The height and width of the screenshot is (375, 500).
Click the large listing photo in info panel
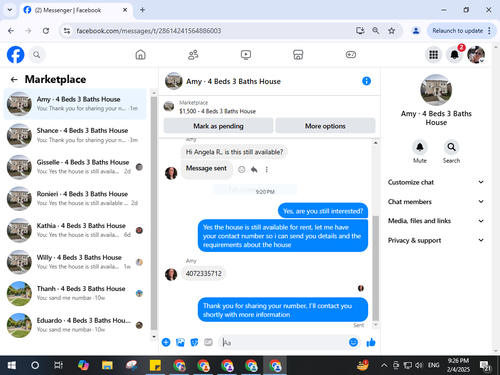point(436,90)
